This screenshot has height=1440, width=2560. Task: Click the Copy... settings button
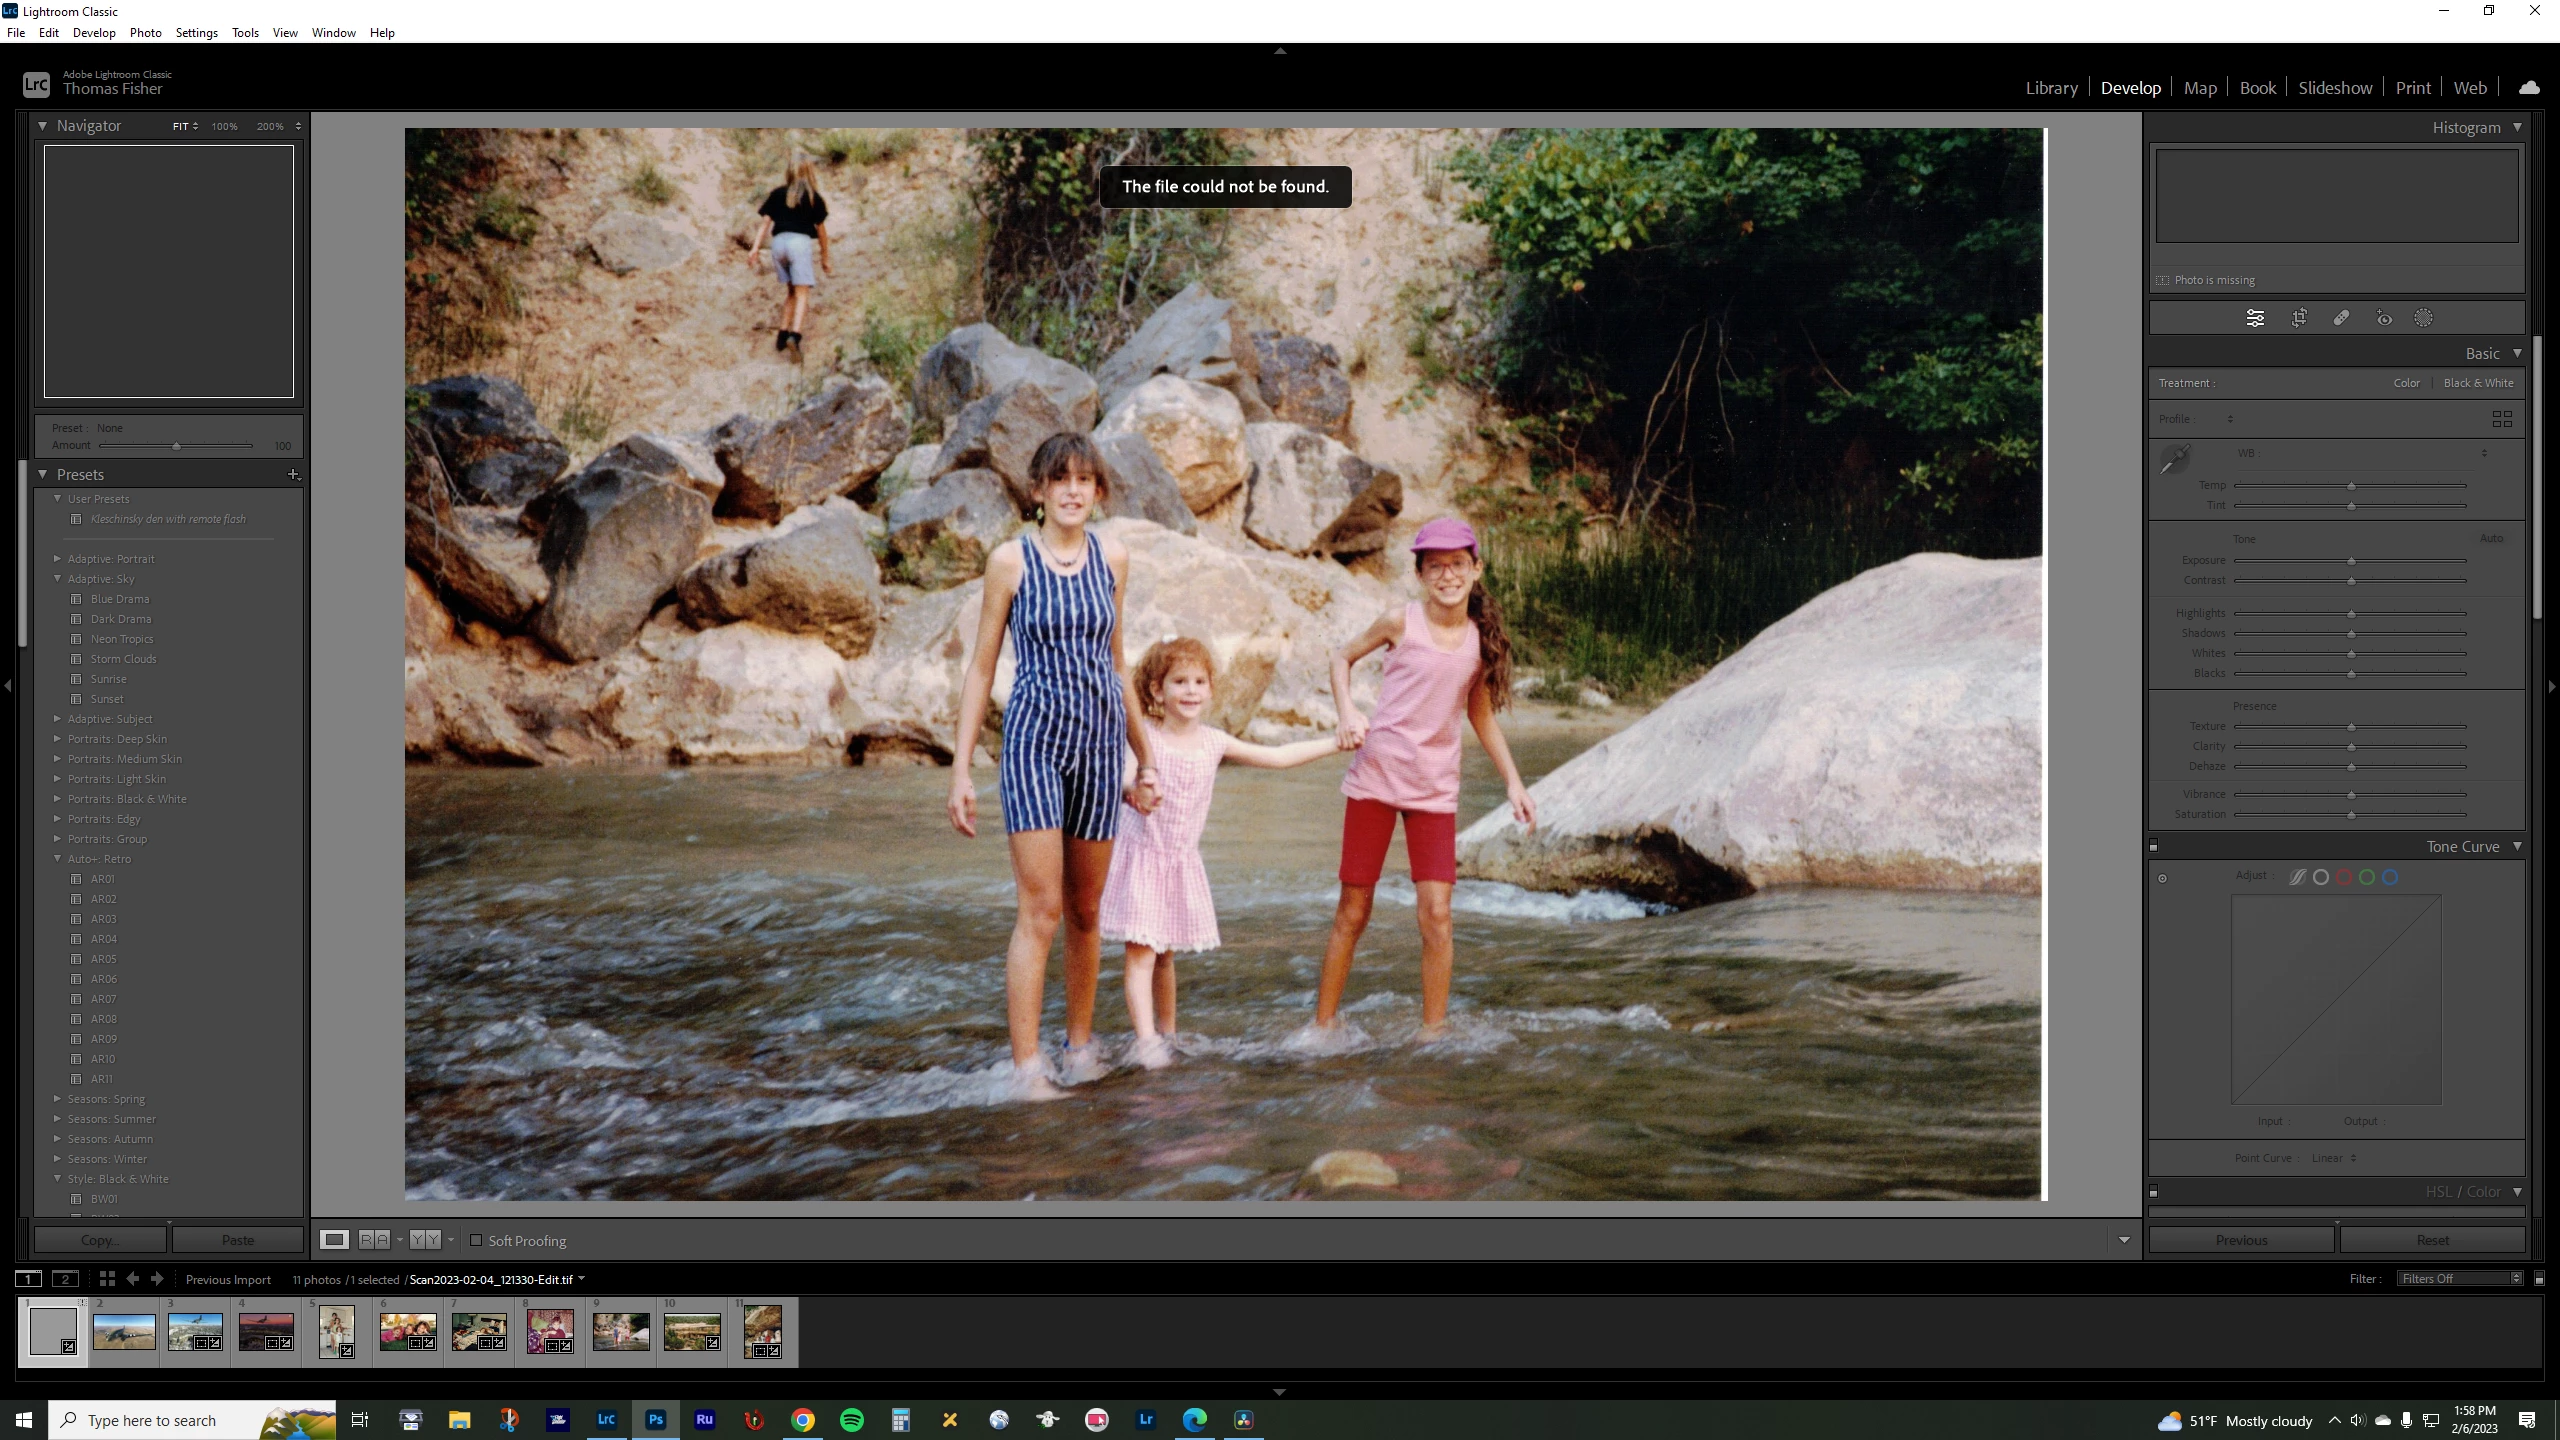[x=100, y=1240]
